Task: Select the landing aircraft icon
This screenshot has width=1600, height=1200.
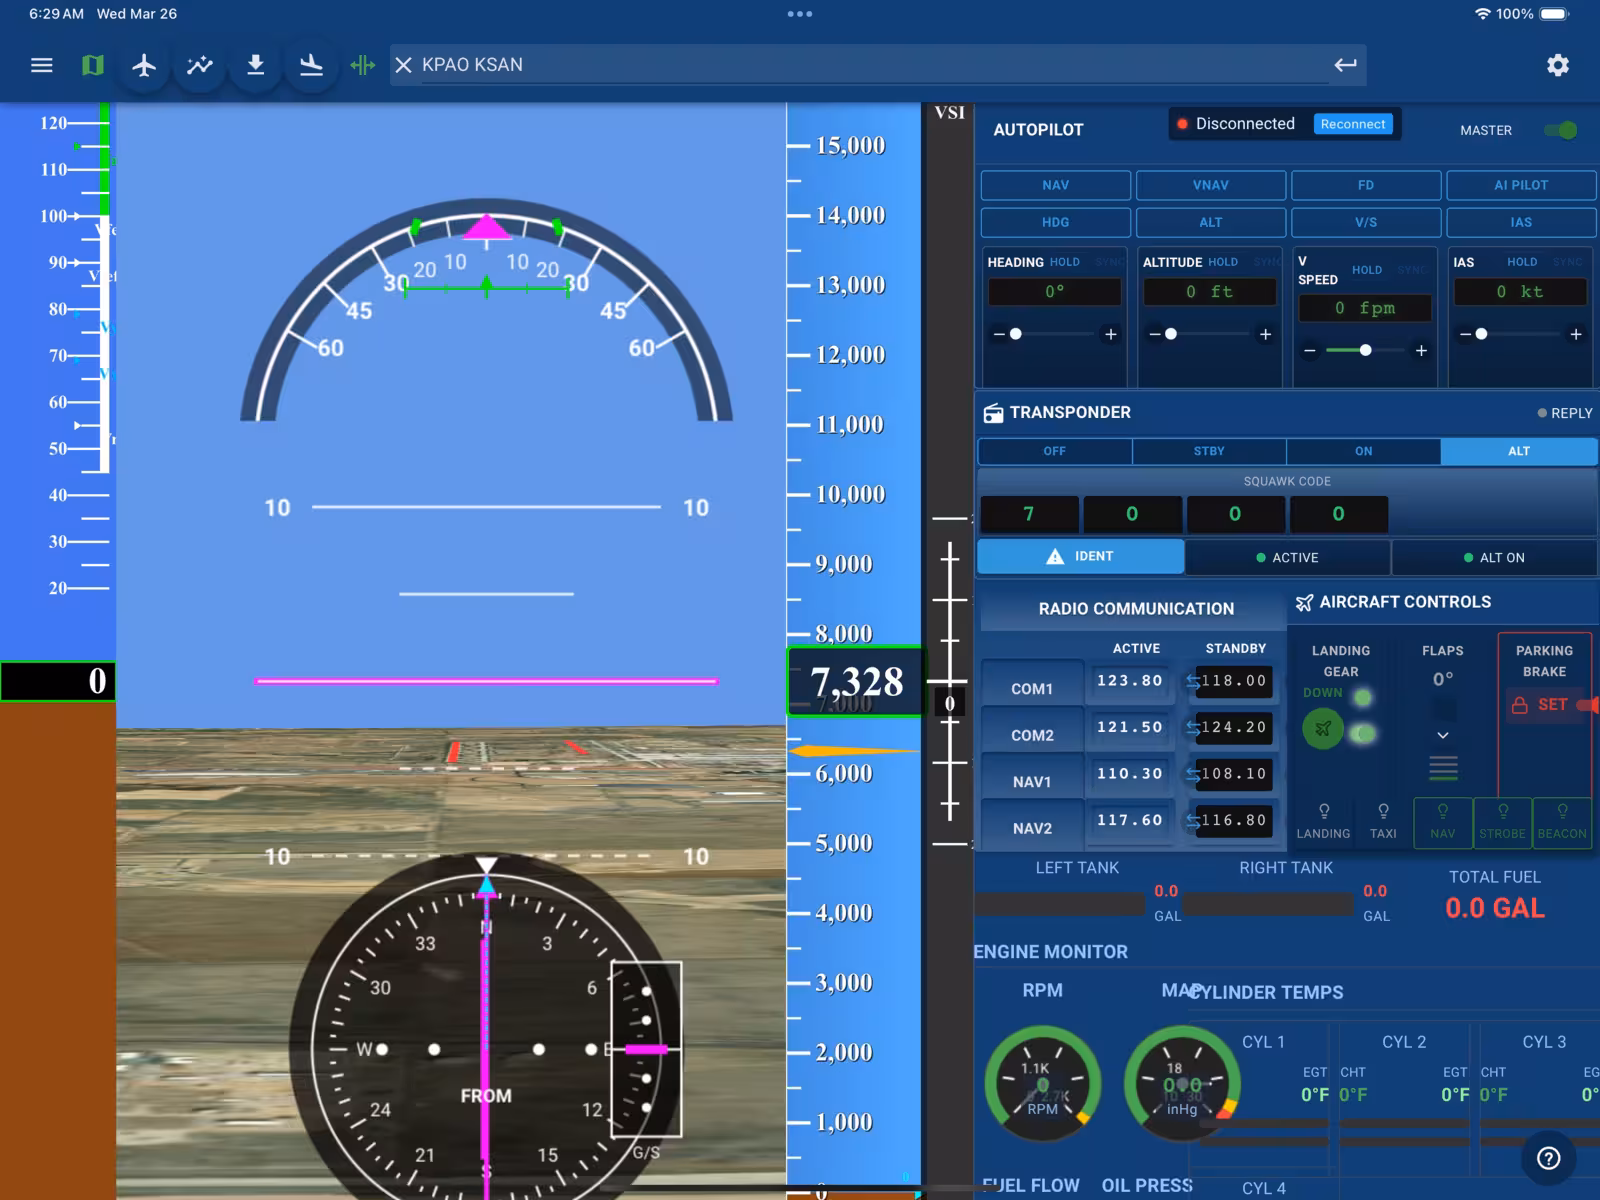Action: tap(311, 65)
